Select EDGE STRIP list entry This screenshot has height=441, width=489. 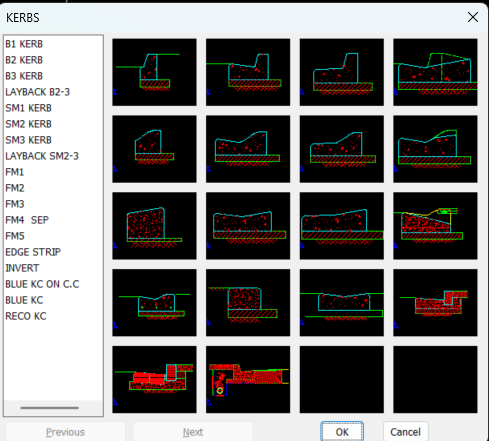(33, 252)
